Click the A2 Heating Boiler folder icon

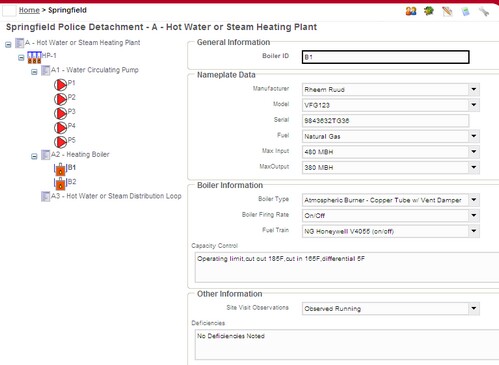point(45,155)
